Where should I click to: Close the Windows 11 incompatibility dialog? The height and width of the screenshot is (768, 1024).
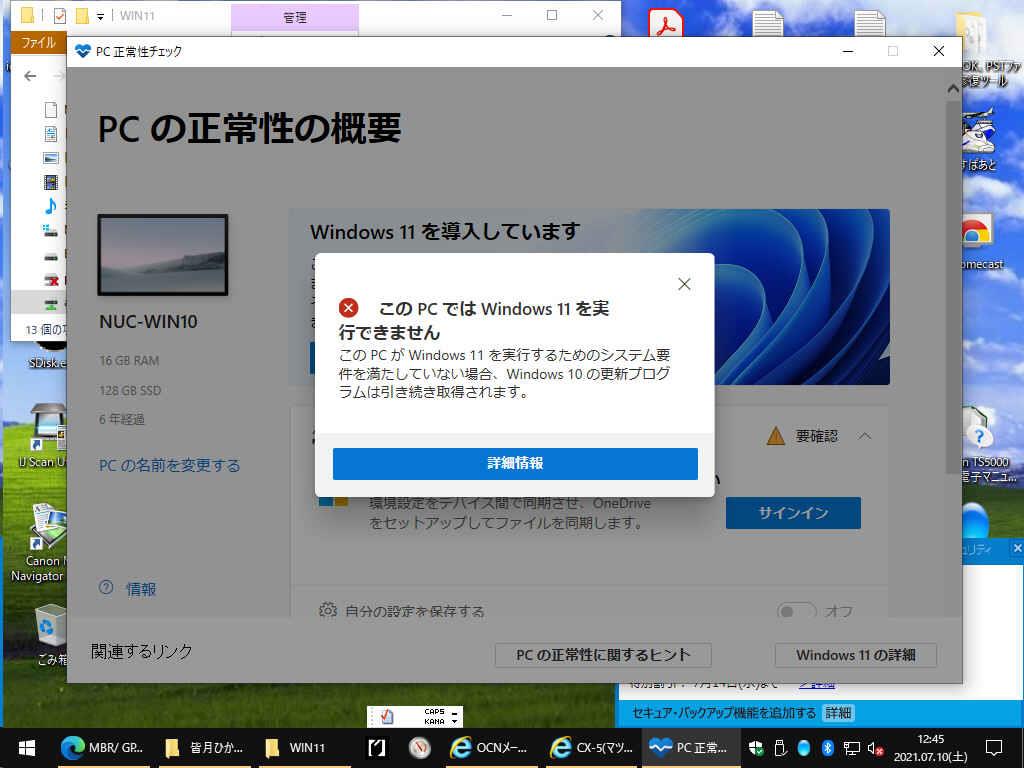coord(684,284)
